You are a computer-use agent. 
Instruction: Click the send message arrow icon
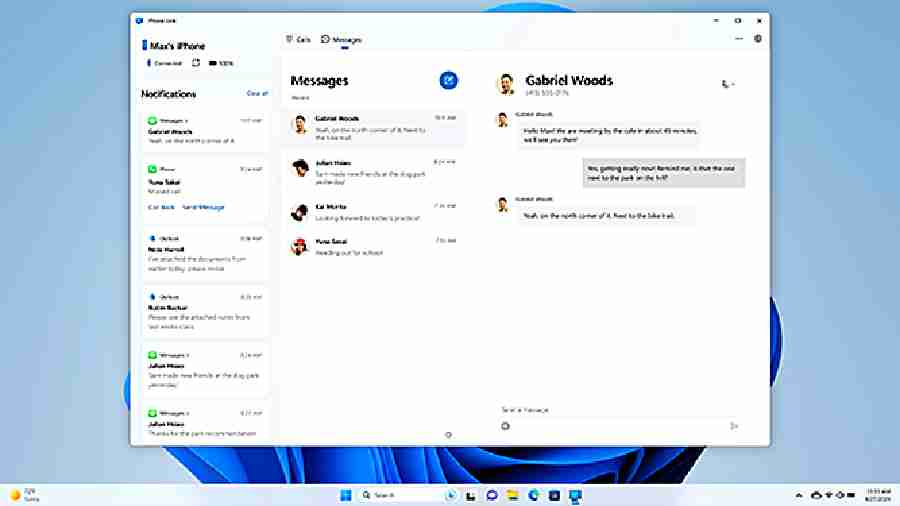(734, 426)
